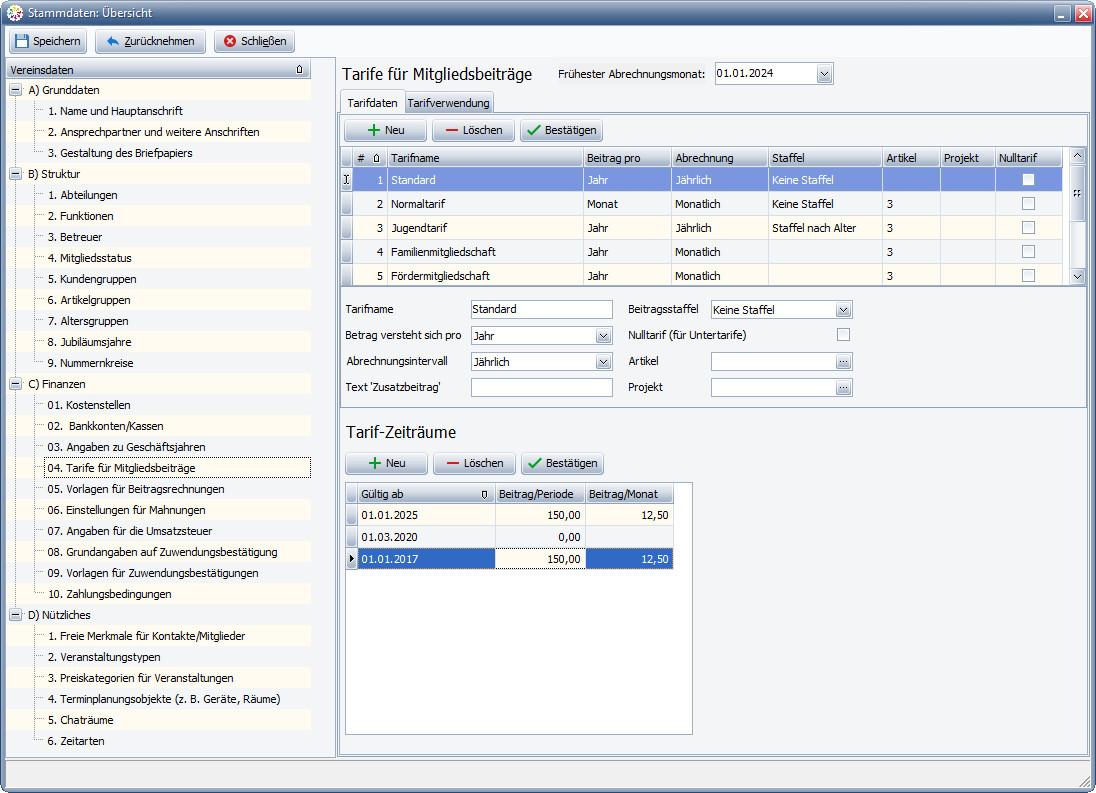Click ellipsis button of Projekt field
Viewport: 1096px width, 793px height.
pos(844,387)
